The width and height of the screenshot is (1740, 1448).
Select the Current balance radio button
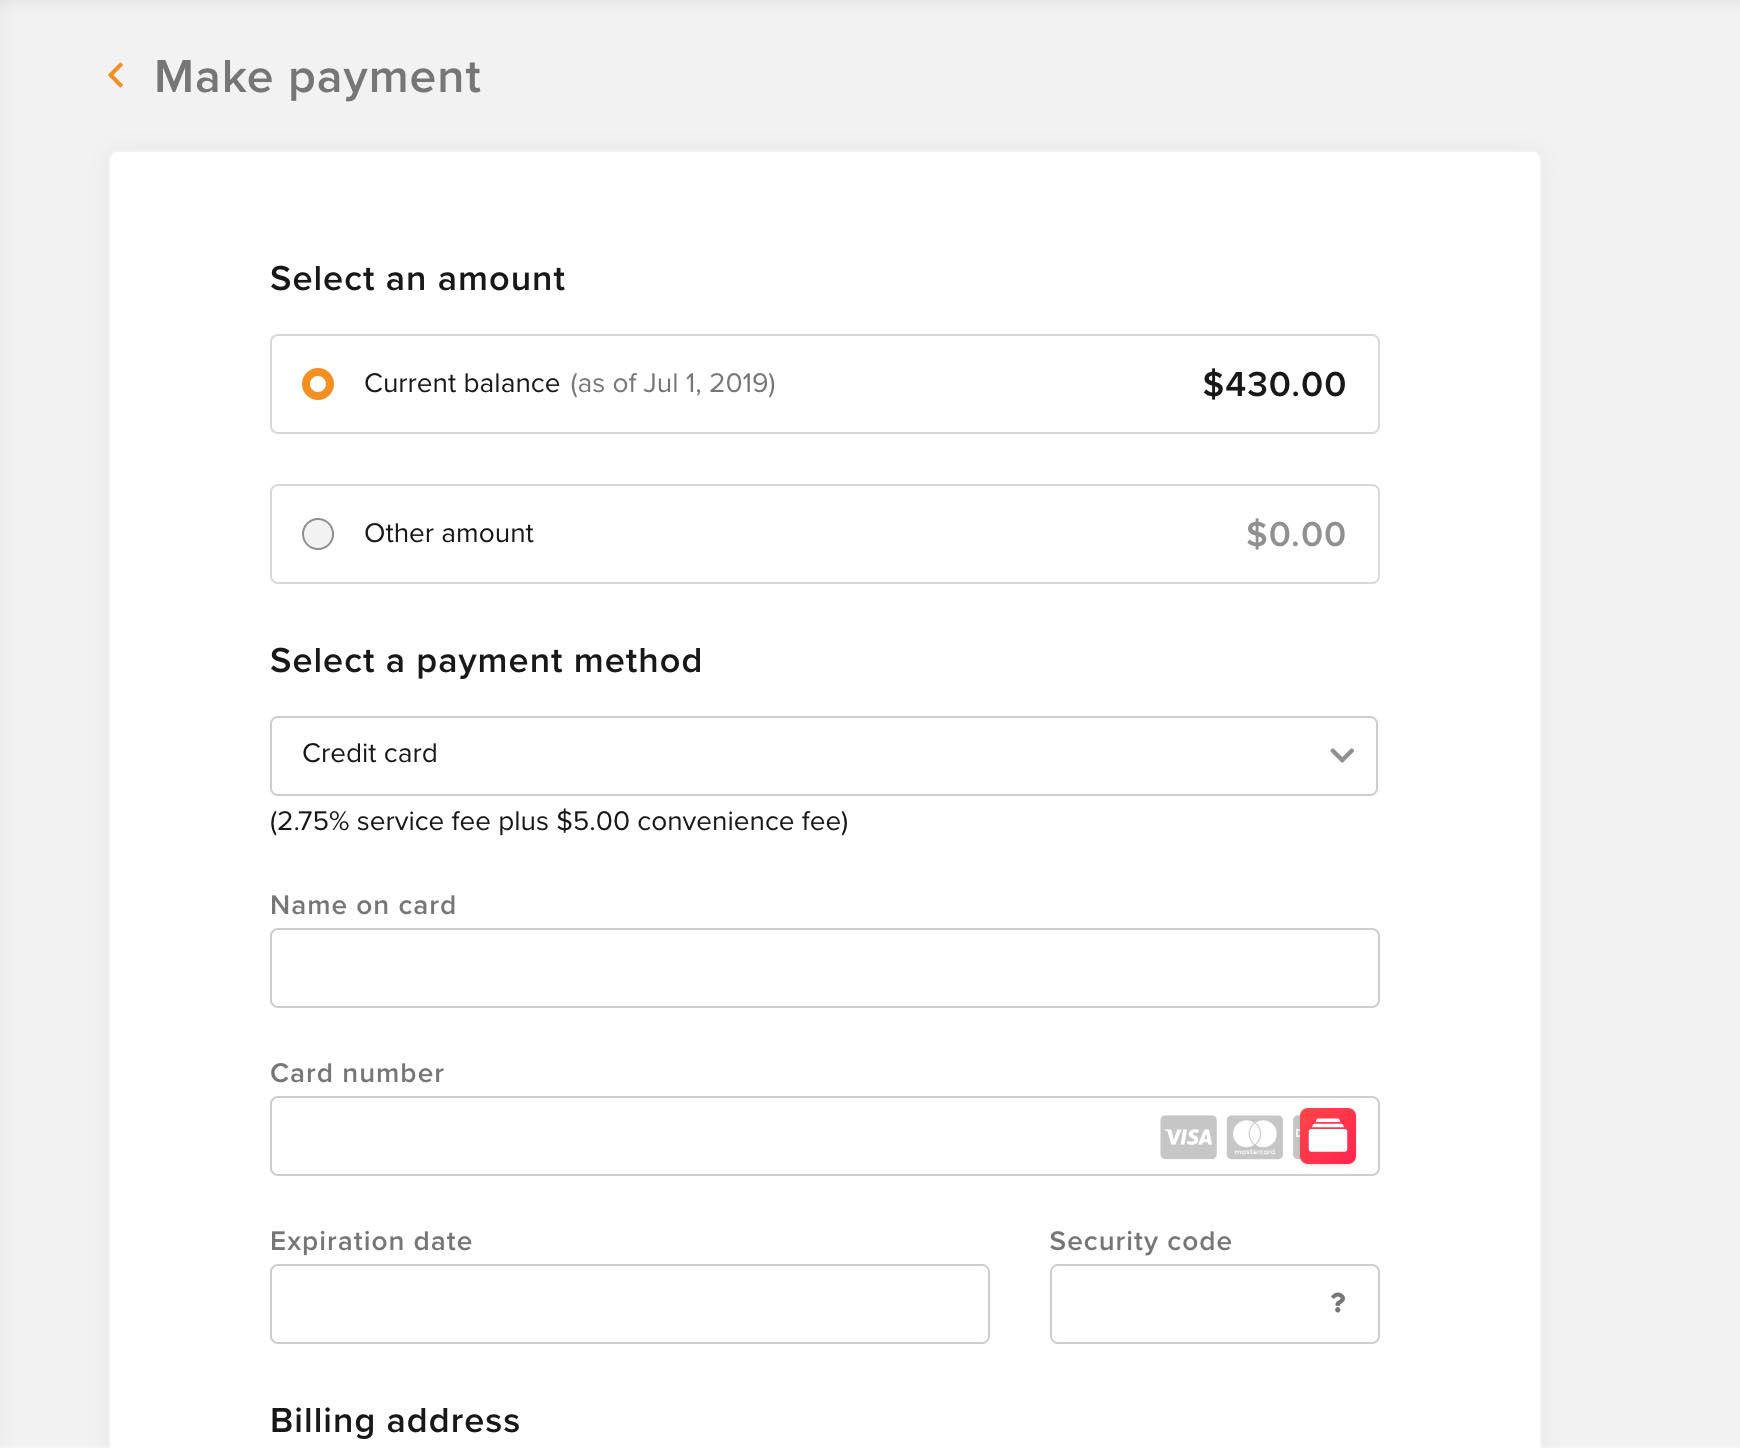[318, 384]
